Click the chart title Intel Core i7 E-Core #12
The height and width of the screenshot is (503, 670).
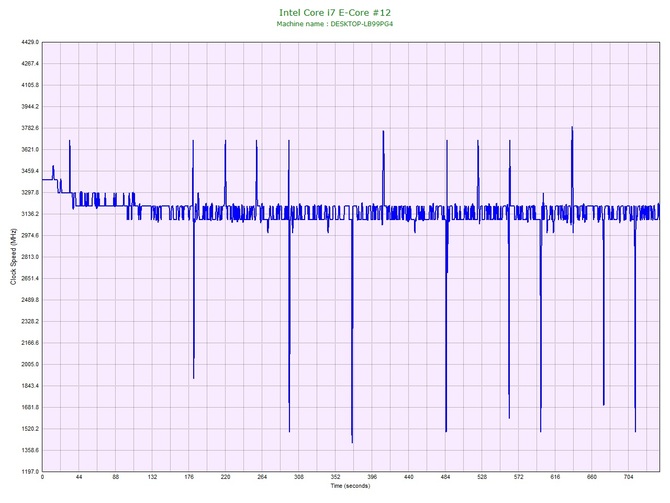(335, 12)
